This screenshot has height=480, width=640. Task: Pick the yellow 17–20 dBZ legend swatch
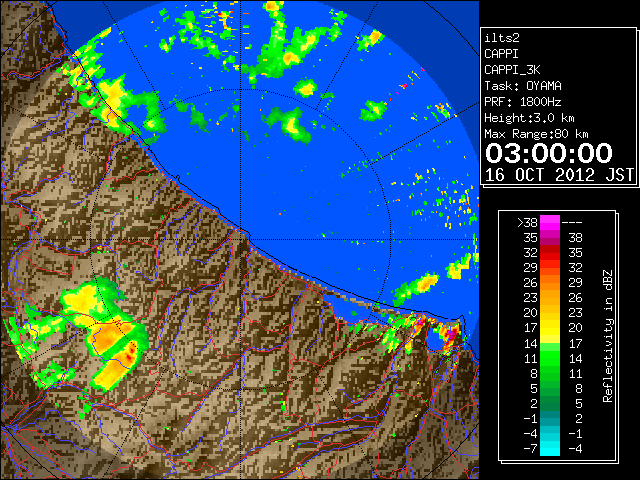[x=550, y=328]
